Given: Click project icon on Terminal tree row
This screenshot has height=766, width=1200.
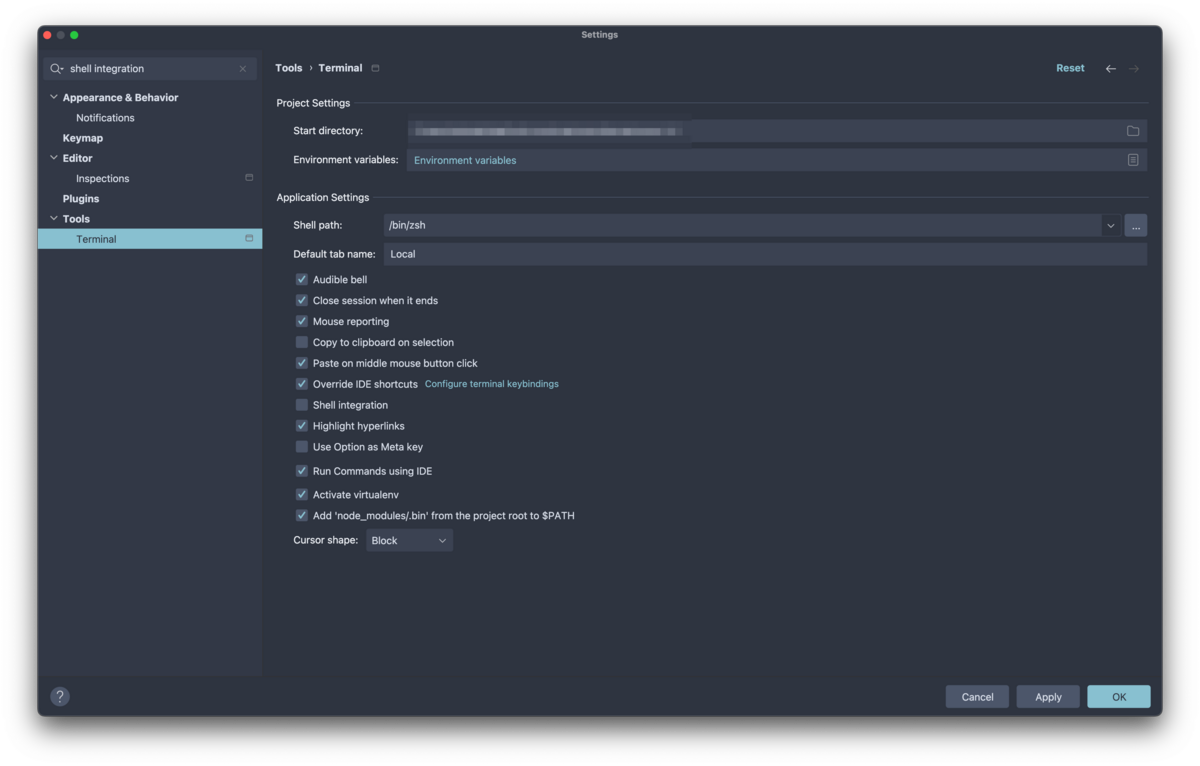Looking at the screenshot, I should [x=249, y=239].
